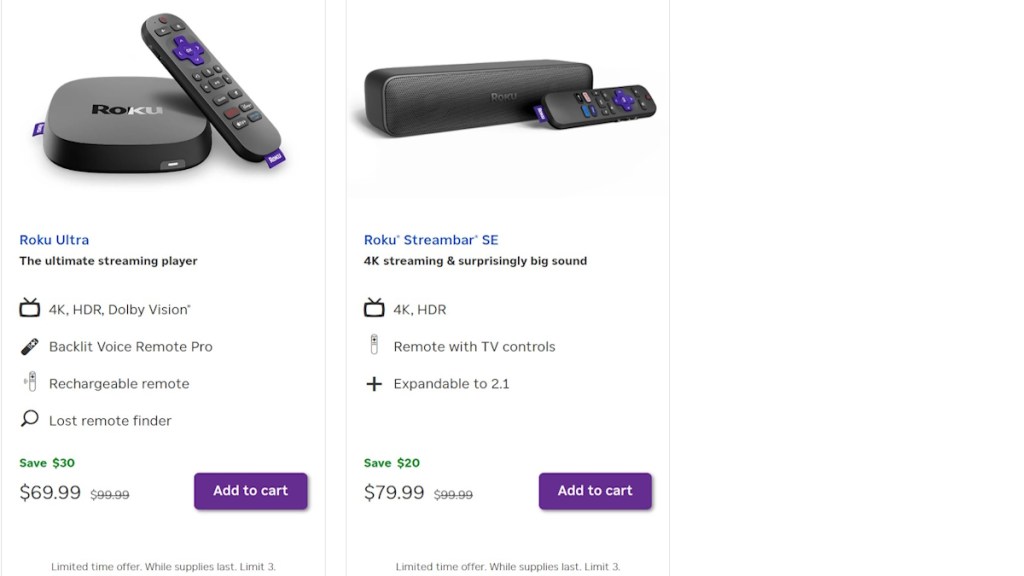Click the $69.99 sale price
Image resolution: width=1024 pixels, height=576 pixels.
(49, 492)
